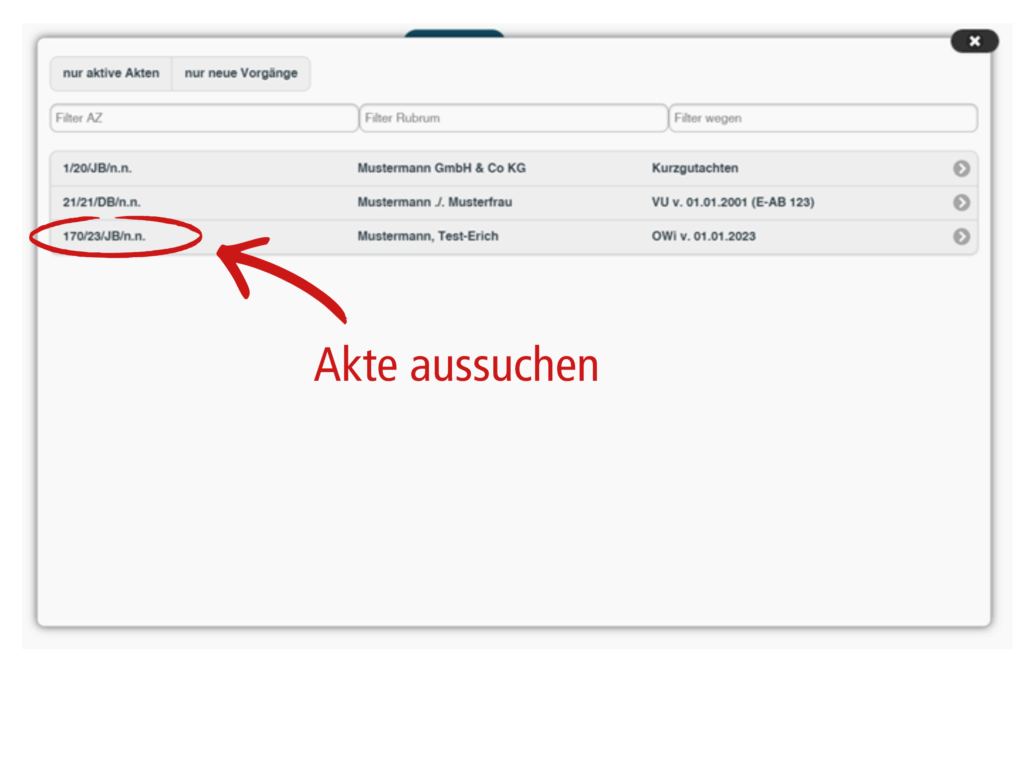Click 'VU v. 01.01.2001 (E-AB 123)' subject

click(732, 203)
